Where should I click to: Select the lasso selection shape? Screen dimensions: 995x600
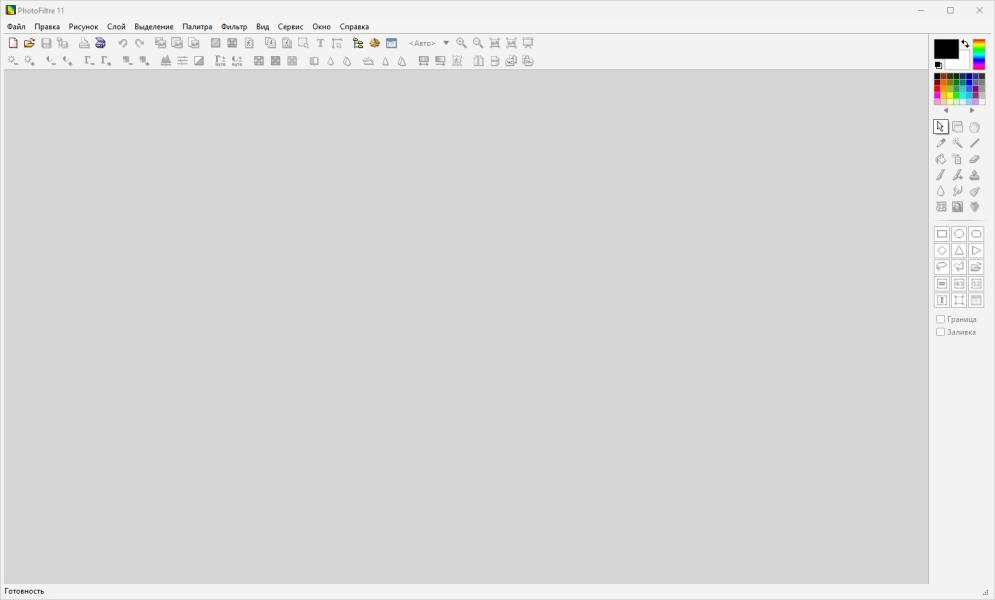coord(942,266)
